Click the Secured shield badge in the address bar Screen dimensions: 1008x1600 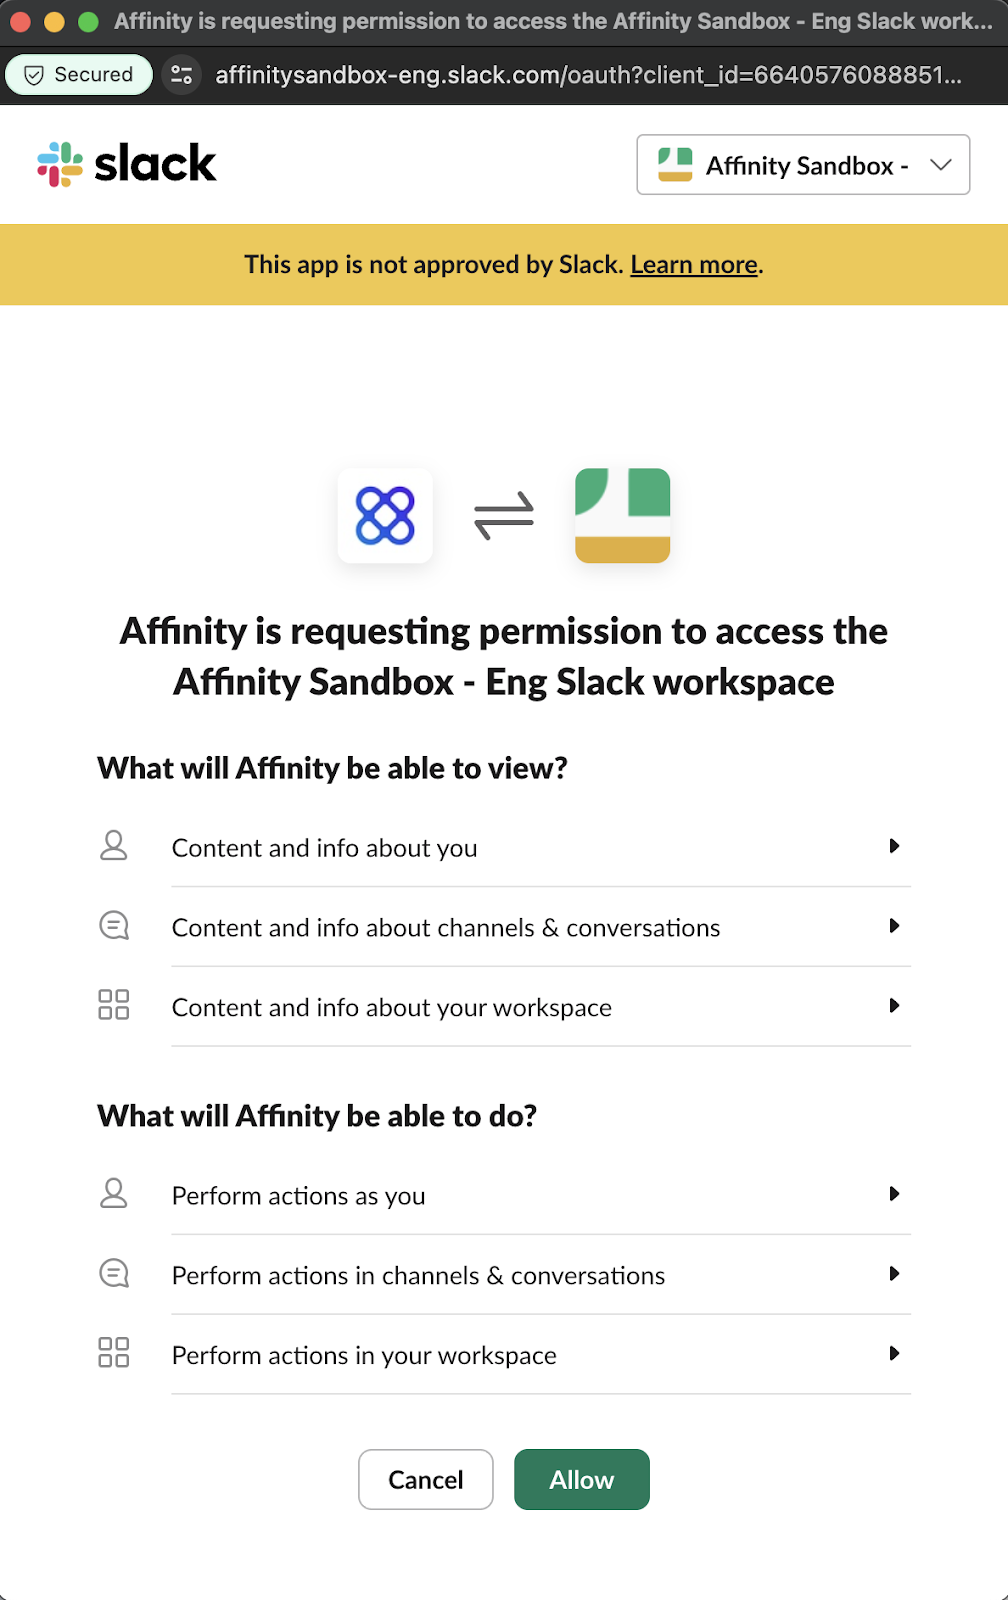pyautogui.click(x=78, y=74)
